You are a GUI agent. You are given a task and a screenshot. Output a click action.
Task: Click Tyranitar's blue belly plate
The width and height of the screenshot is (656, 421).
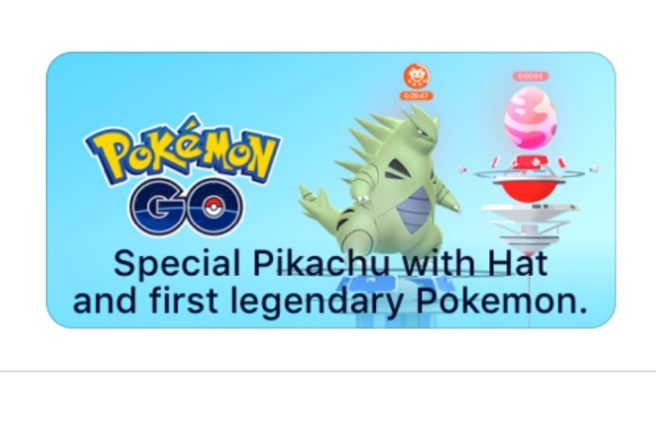click(414, 209)
